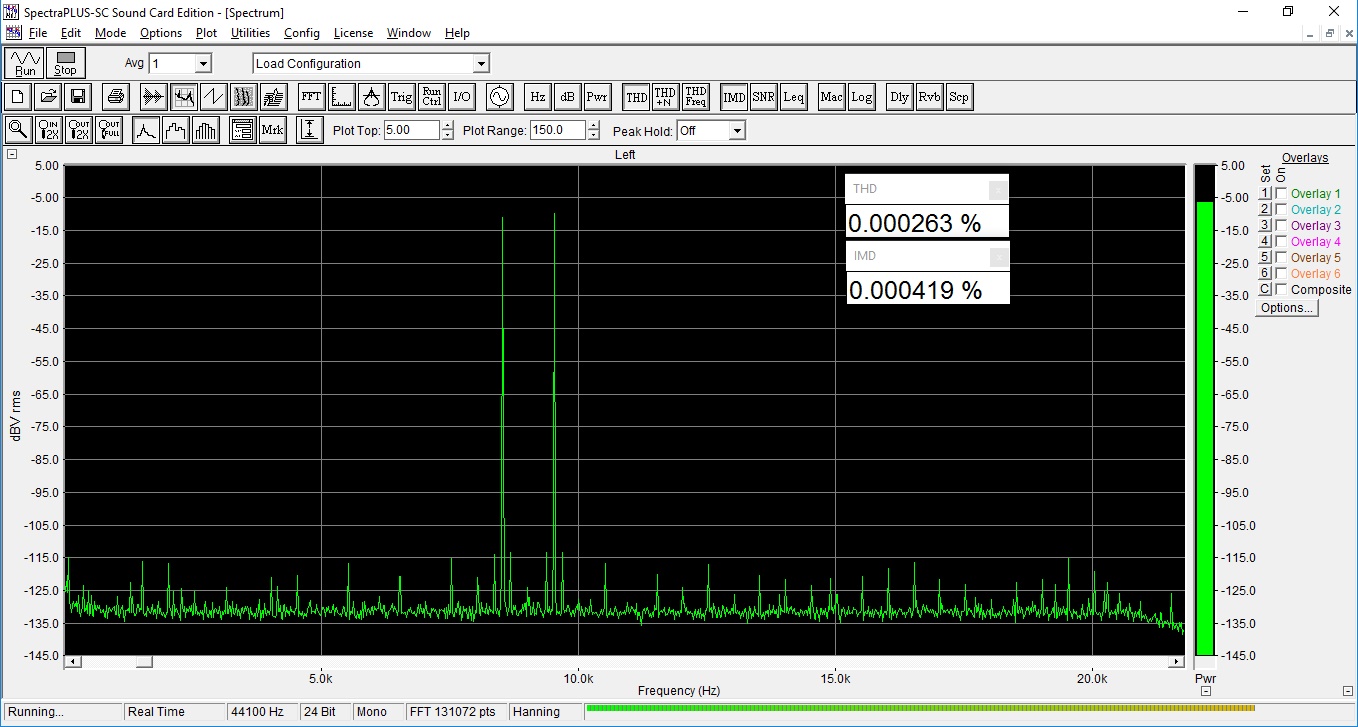1358x727 pixels.
Task: Enable the Overlay 1 checkbox
Action: coord(1281,193)
